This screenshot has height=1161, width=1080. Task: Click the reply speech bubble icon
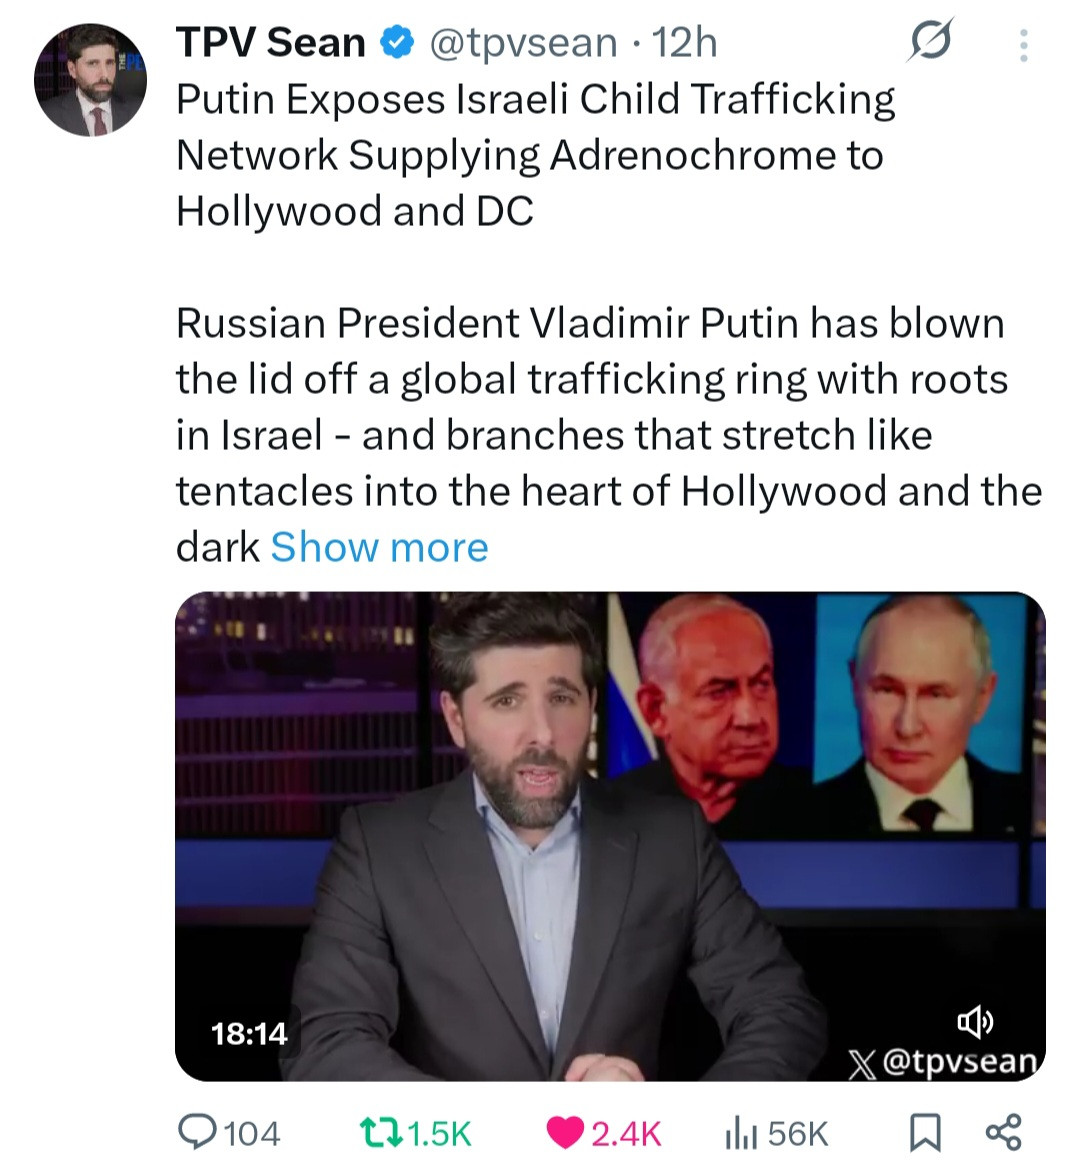[196, 1132]
